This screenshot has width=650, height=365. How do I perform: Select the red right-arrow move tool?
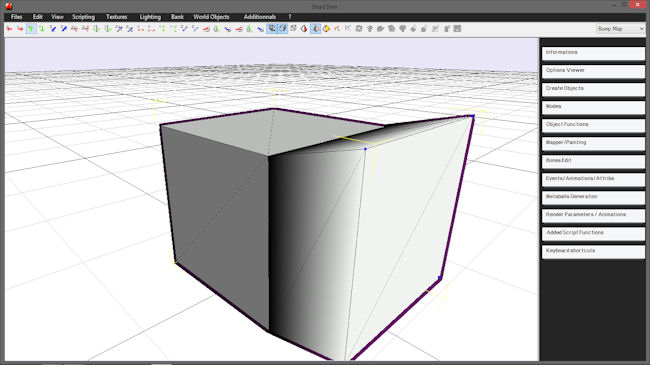(20, 29)
